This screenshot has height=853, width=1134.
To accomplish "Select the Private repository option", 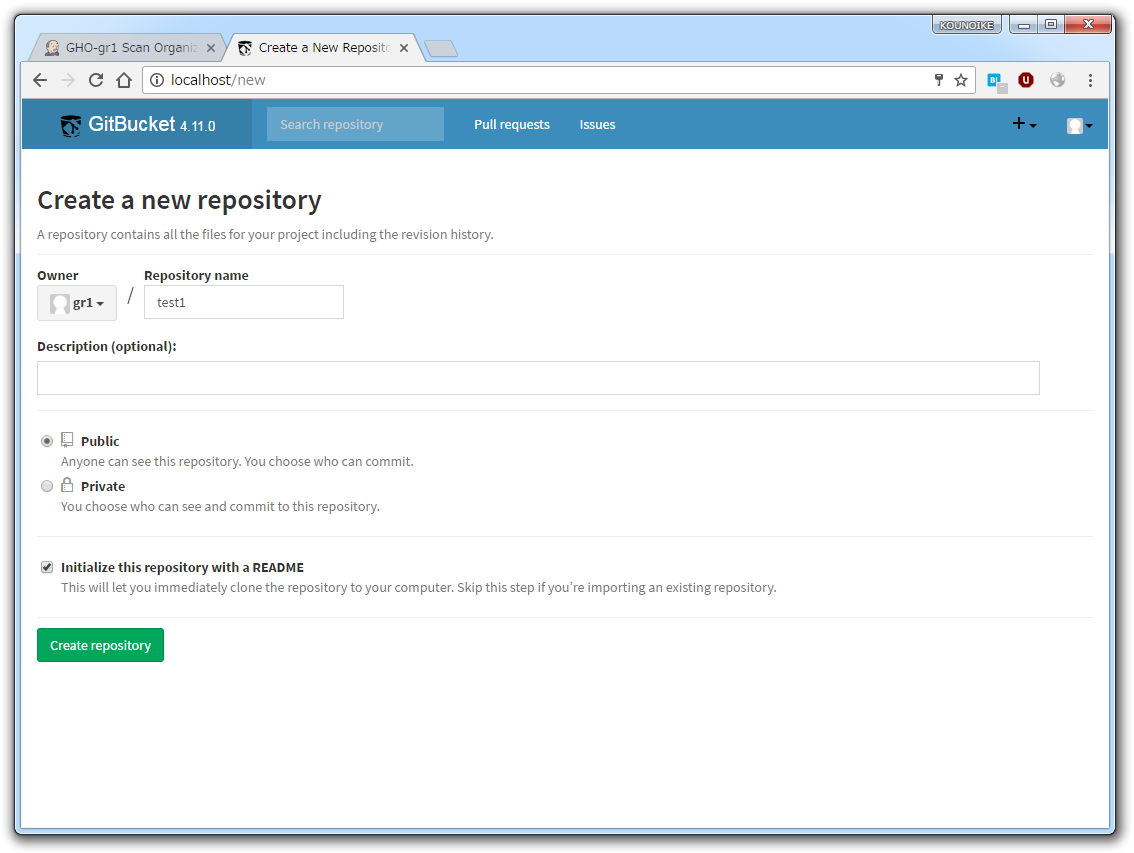I will click(x=47, y=486).
